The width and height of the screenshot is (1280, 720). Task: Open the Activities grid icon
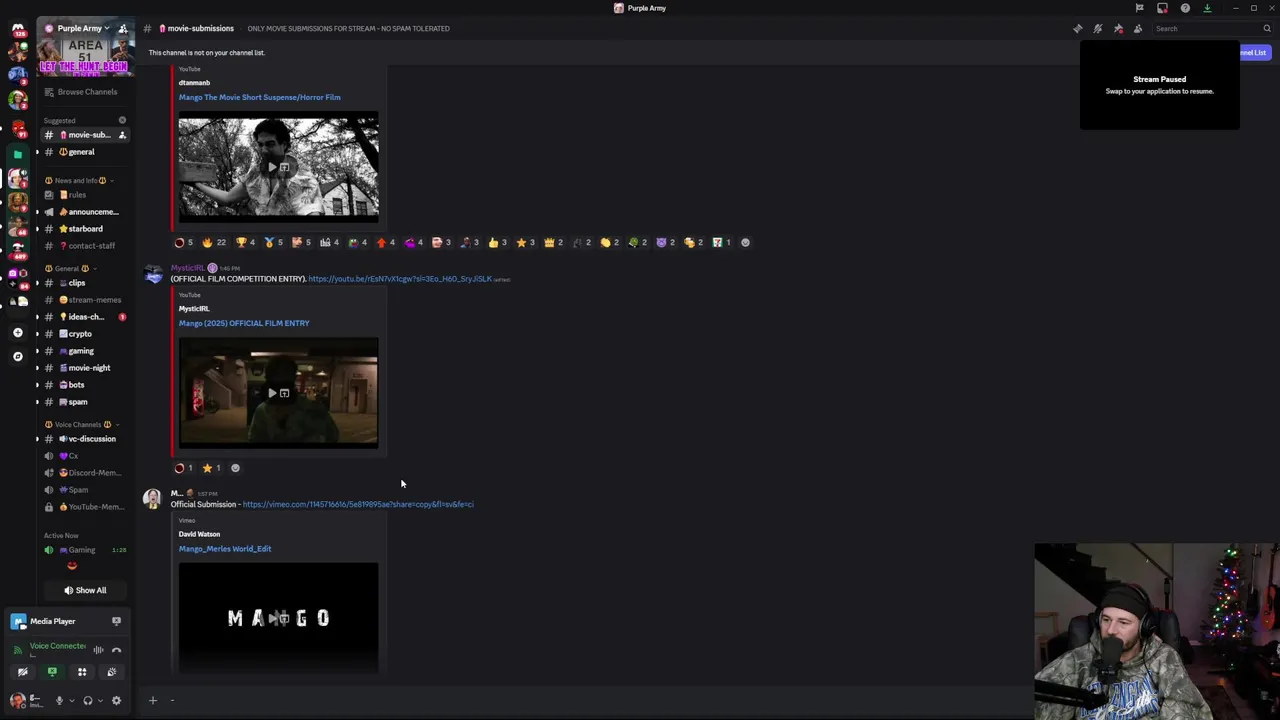(82, 672)
